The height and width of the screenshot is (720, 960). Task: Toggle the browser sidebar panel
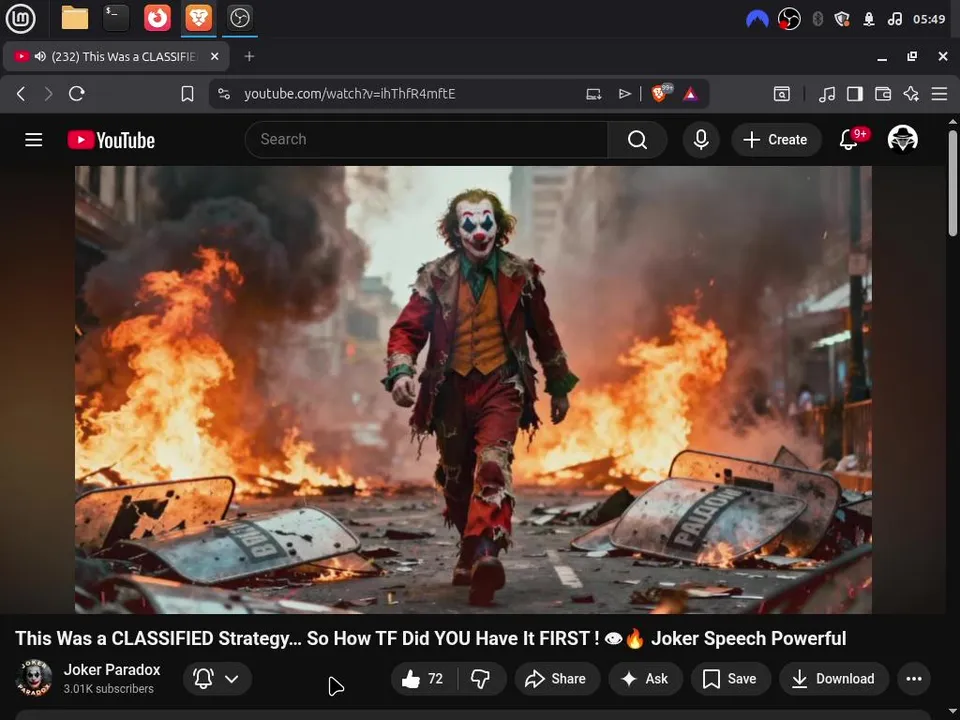[855, 94]
